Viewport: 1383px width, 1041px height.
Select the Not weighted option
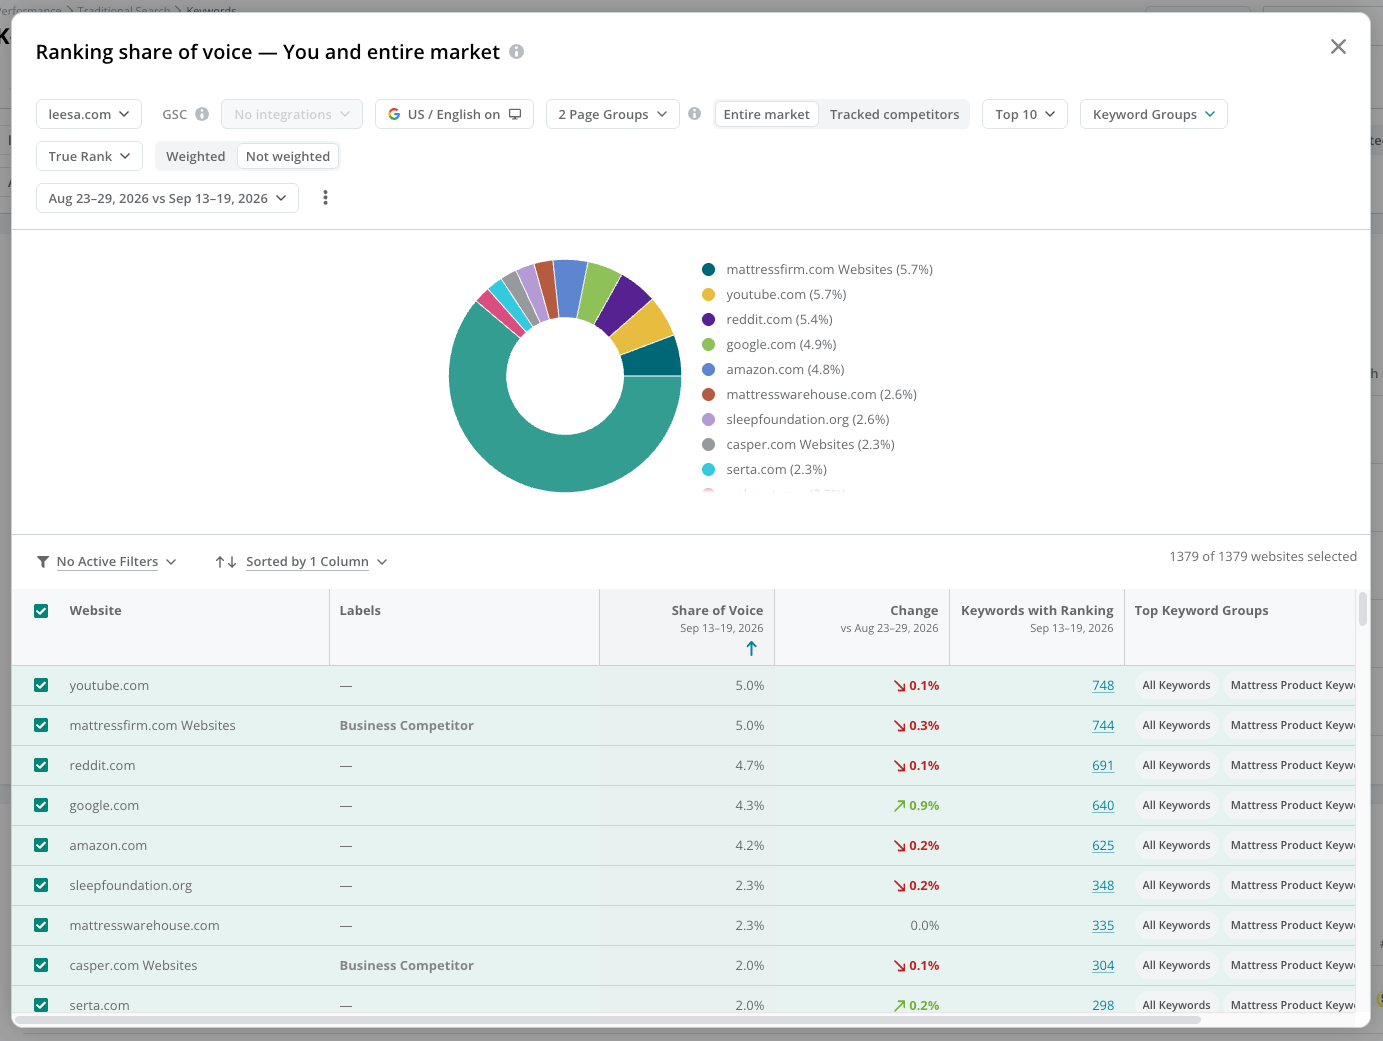click(x=288, y=156)
